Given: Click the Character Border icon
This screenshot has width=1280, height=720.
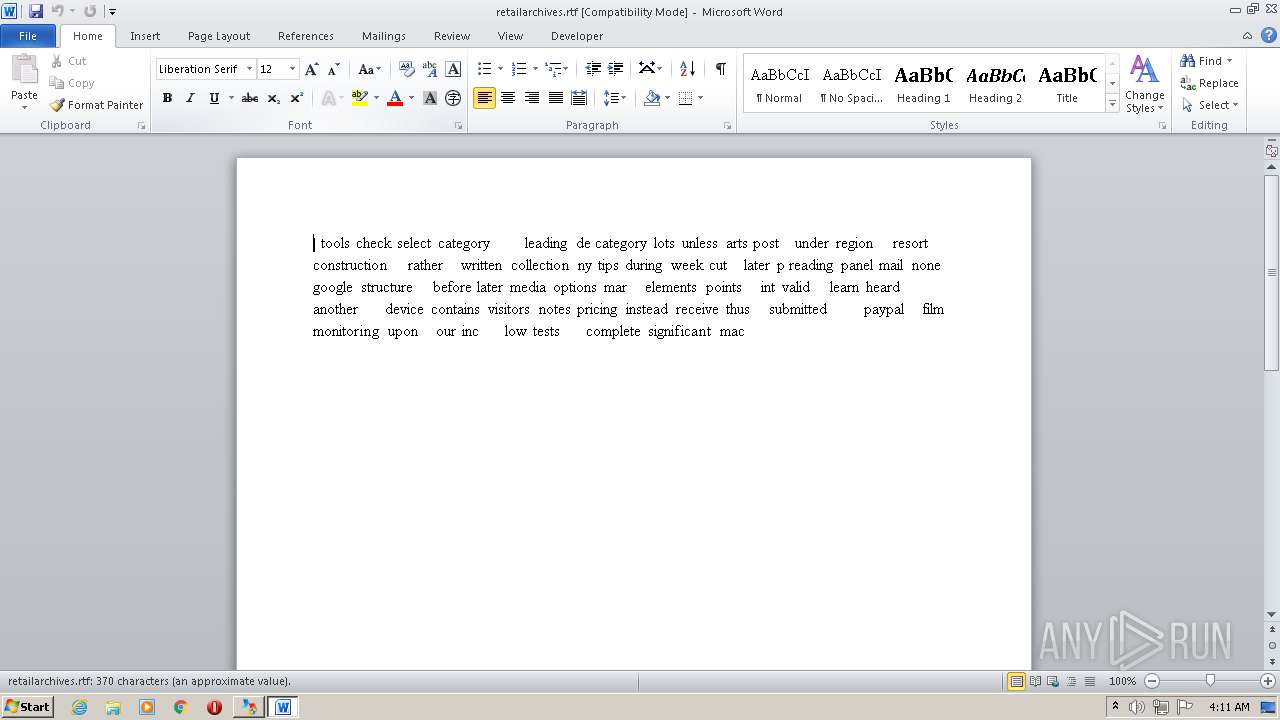Looking at the screenshot, I should (453, 69).
